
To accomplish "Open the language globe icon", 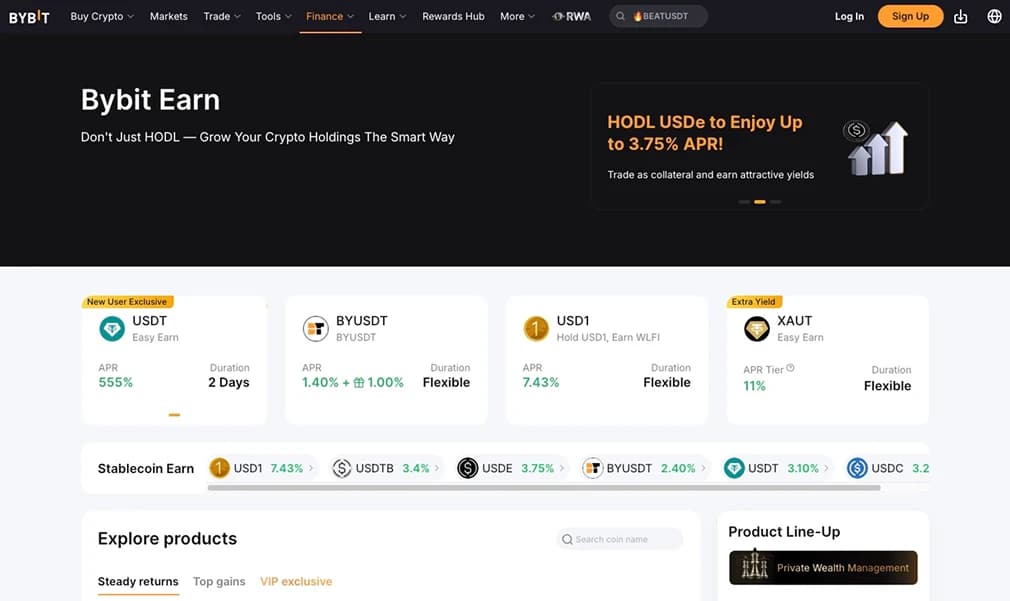I will pos(995,17).
